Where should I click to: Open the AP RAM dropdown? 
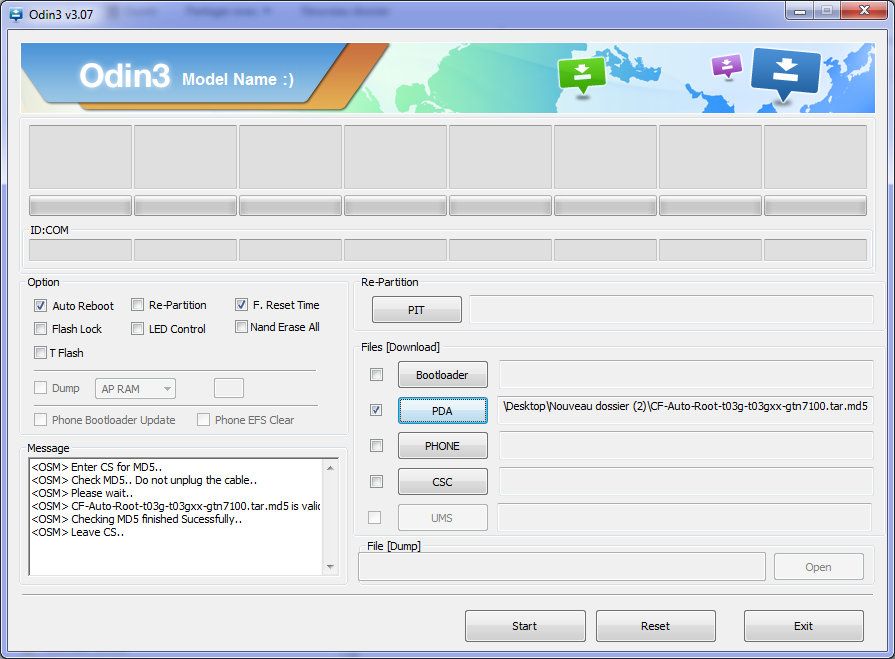[x=135, y=389]
